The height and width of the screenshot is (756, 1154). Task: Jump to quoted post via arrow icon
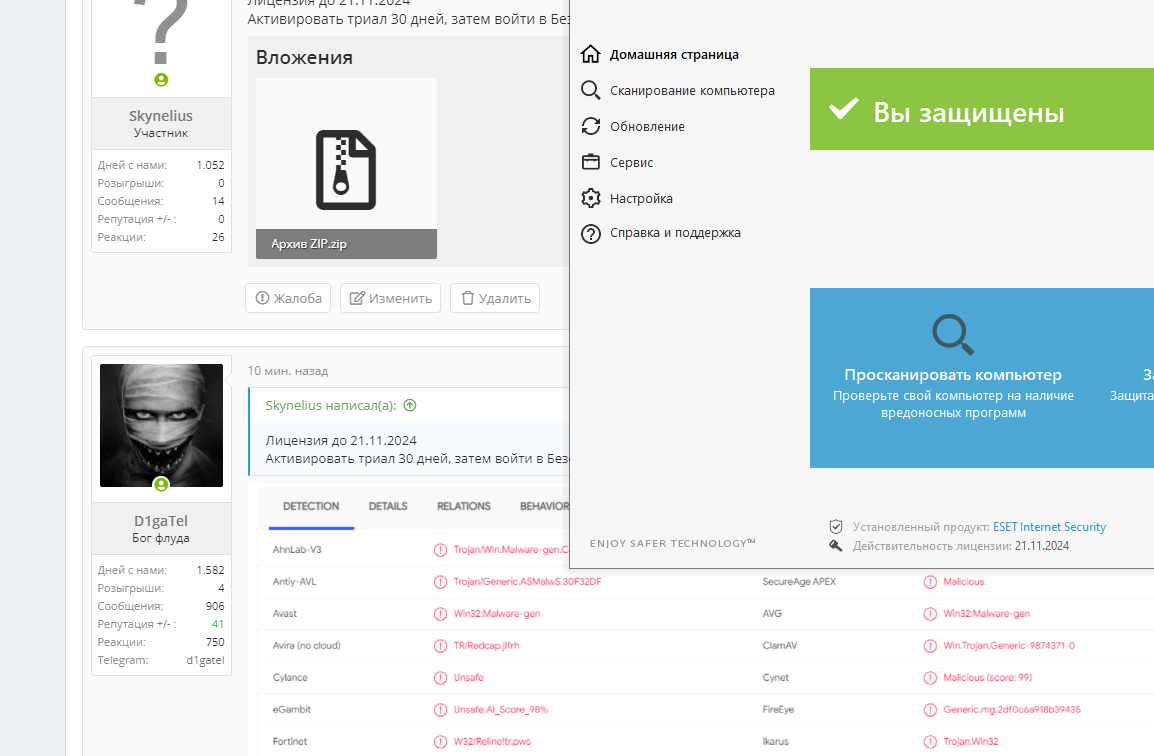[411, 405]
